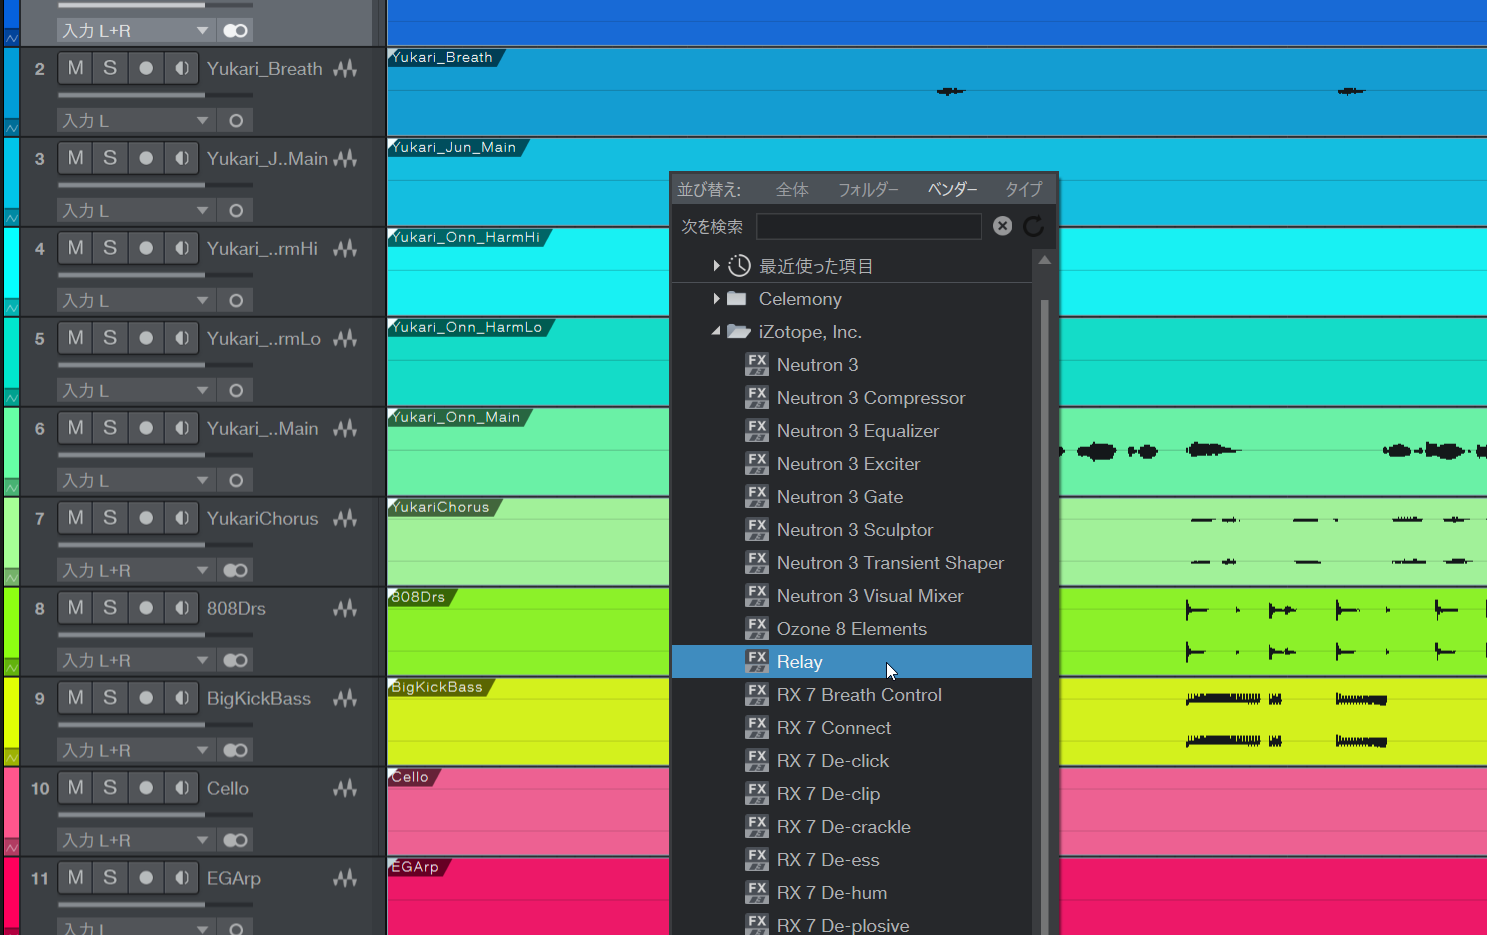The image size is (1487, 935).
Task: Choose Neutron 3 Equalizer plugin
Action: (857, 431)
